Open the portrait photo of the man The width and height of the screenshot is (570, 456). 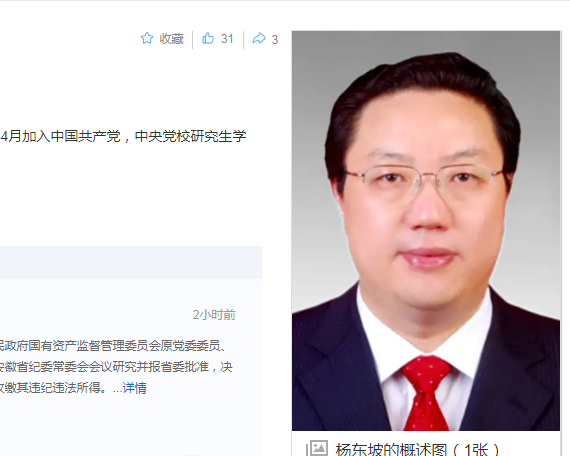[x=426, y=231]
